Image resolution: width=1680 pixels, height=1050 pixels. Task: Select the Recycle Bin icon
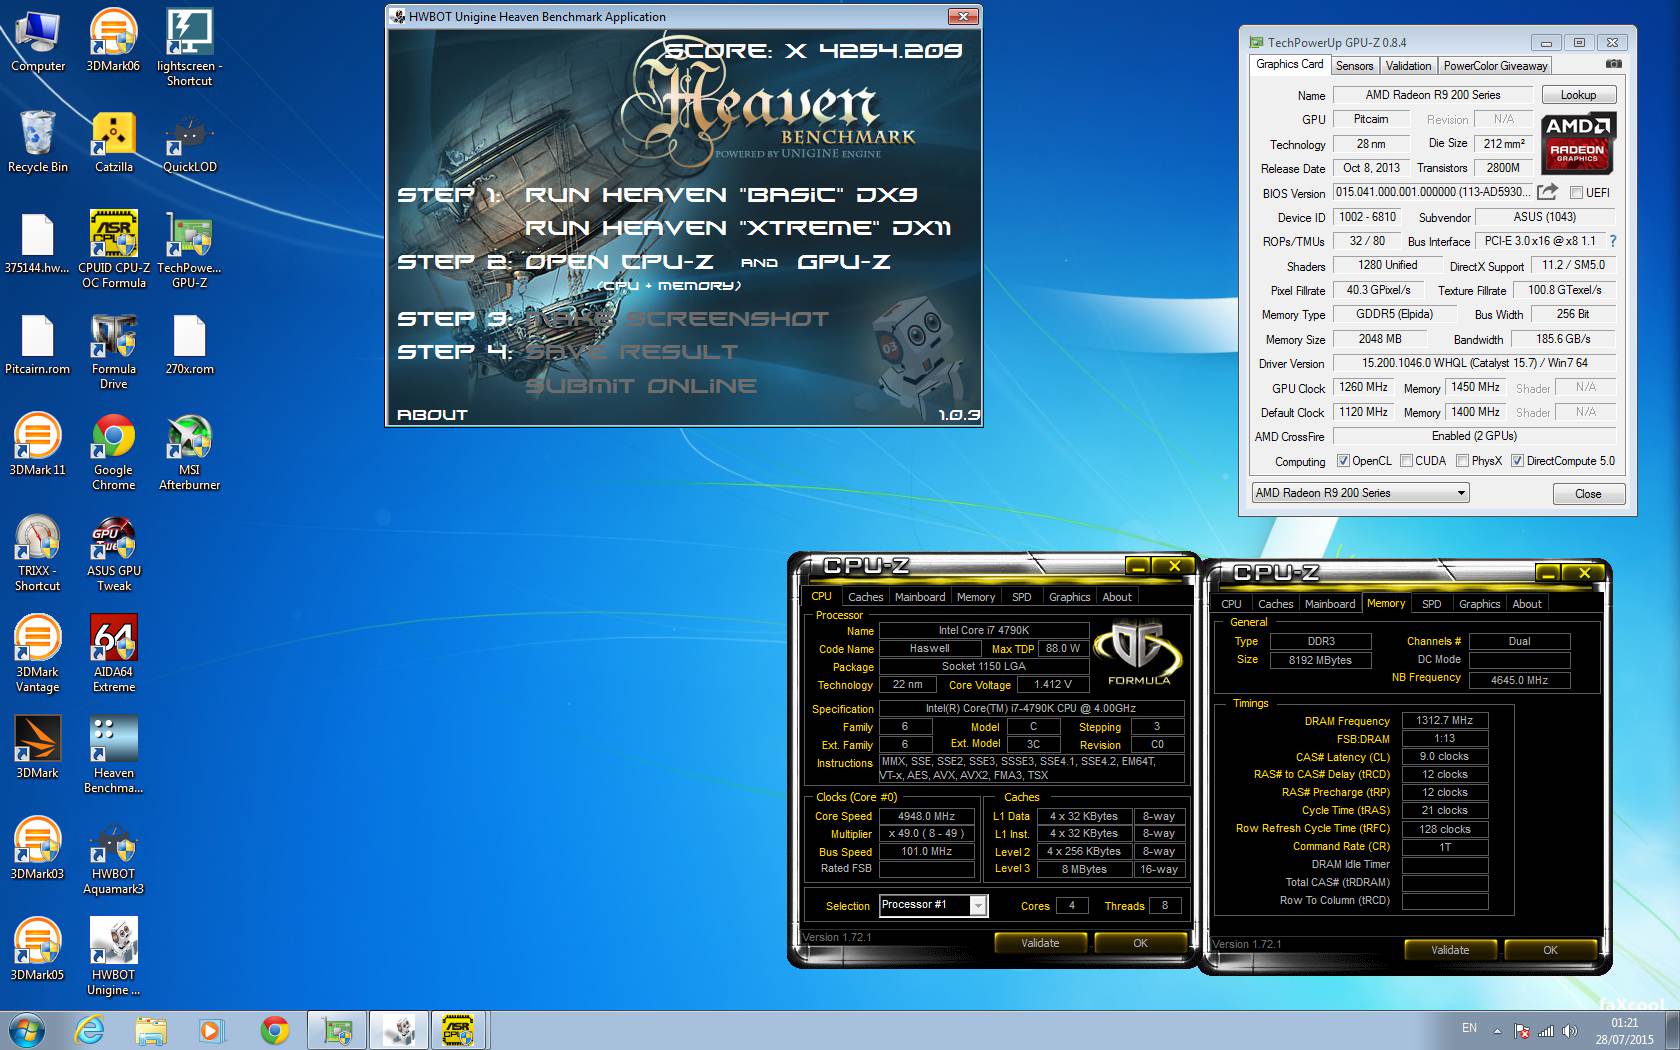(38, 142)
